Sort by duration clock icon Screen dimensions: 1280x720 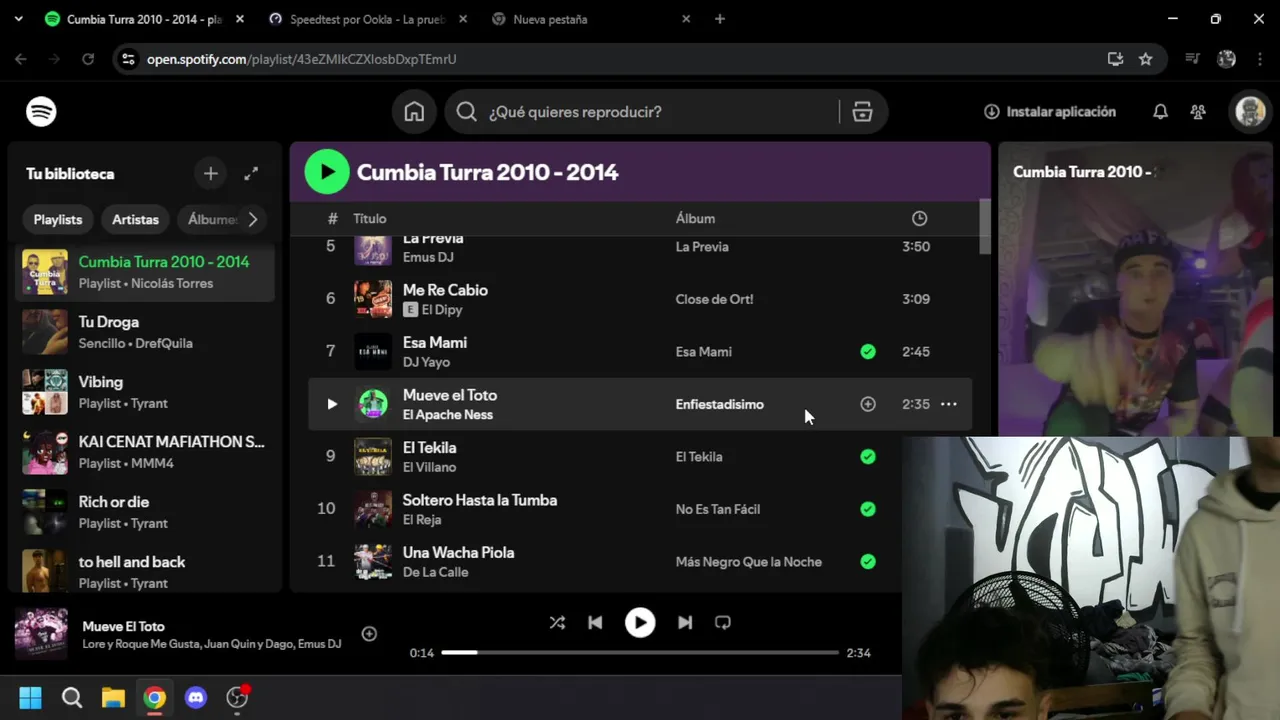tap(919, 219)
